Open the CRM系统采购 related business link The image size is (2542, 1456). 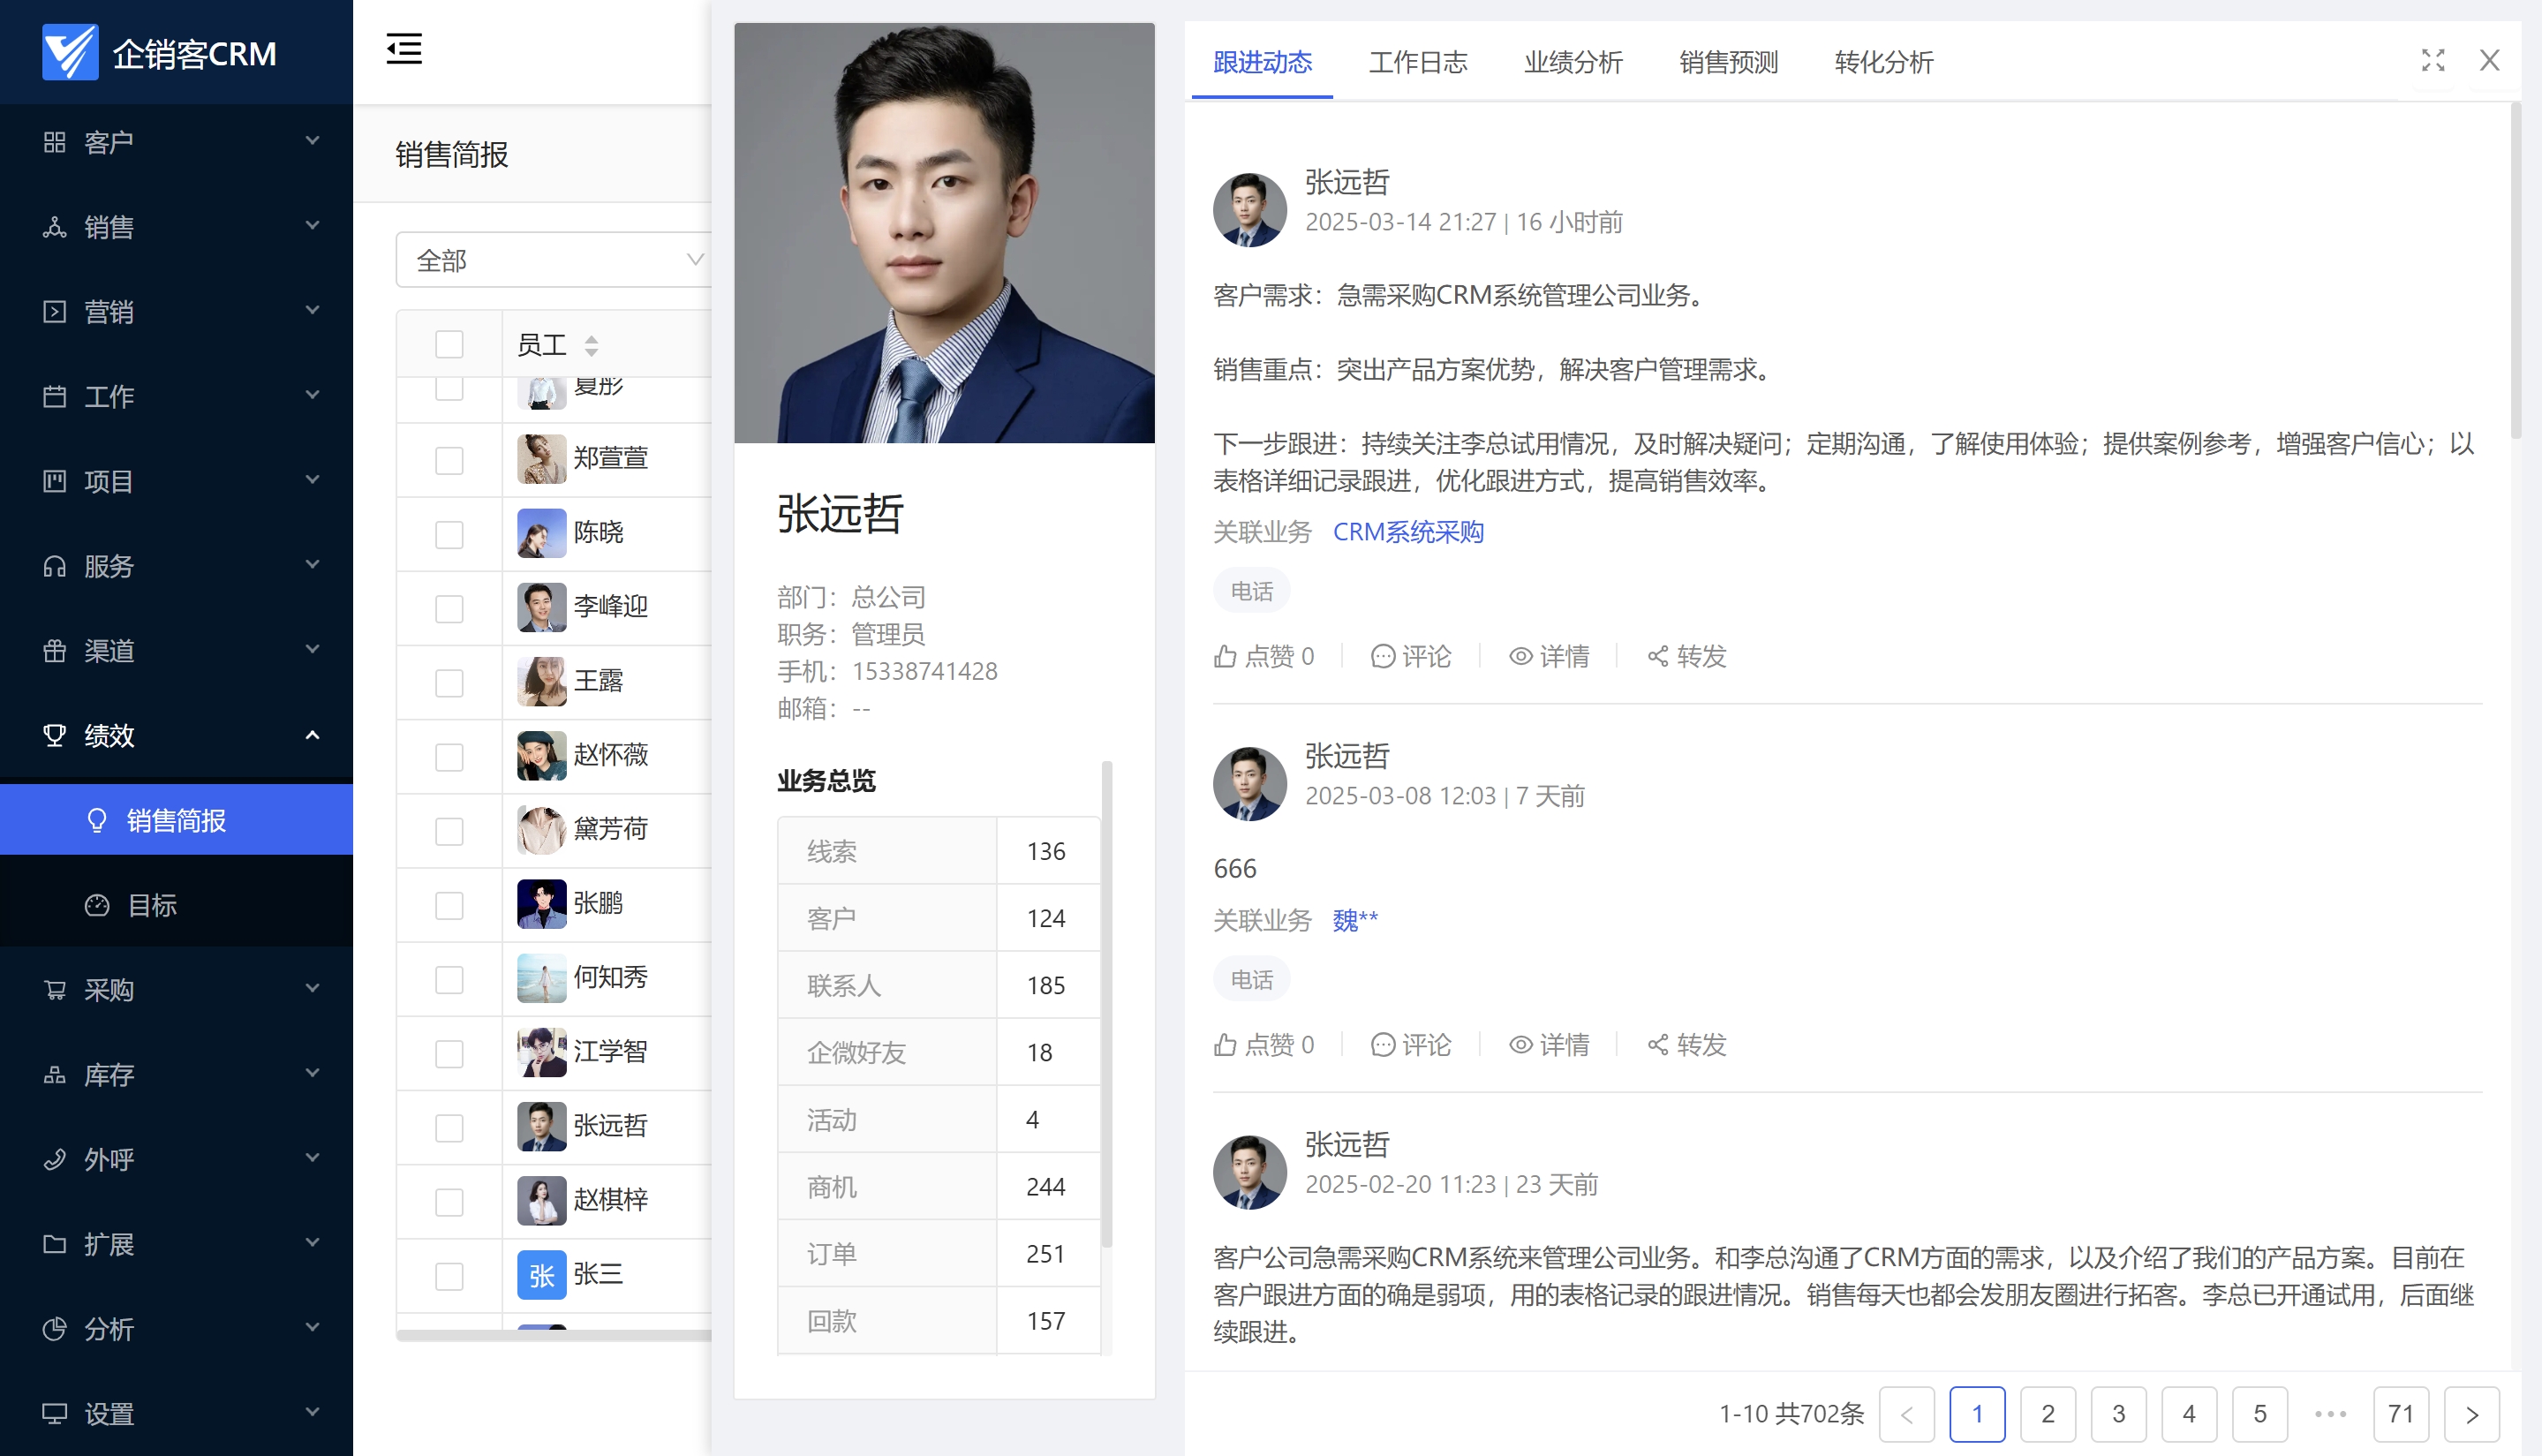click(x=1407, y=532)
